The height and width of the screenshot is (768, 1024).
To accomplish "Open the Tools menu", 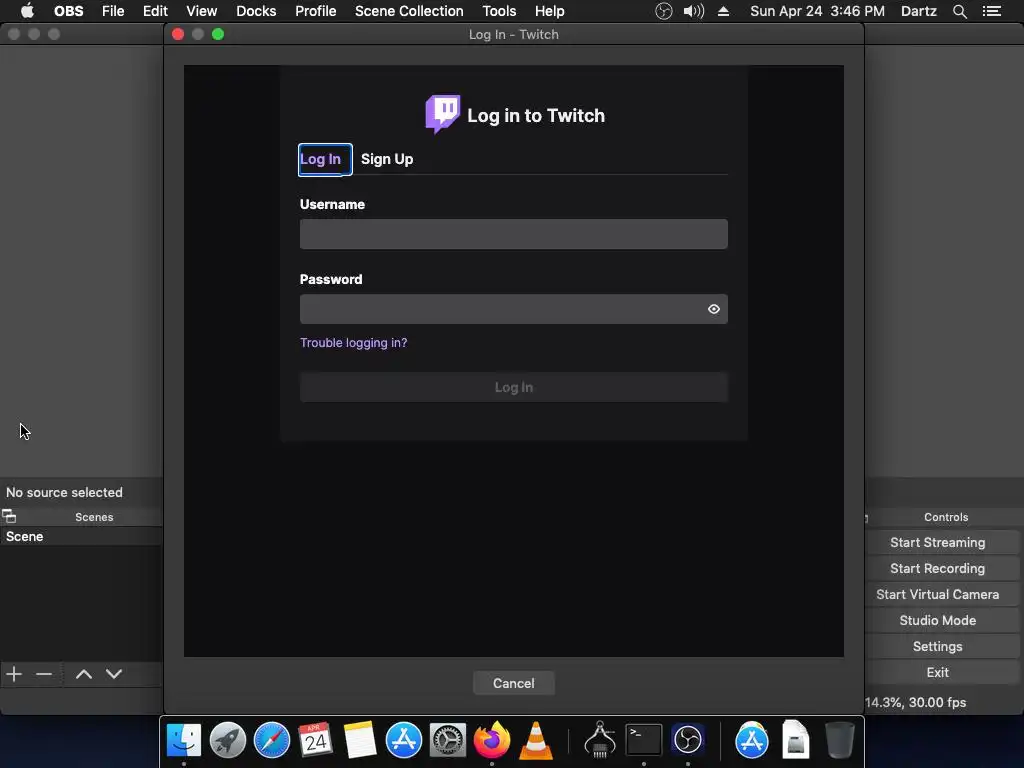I will (499, 11).
